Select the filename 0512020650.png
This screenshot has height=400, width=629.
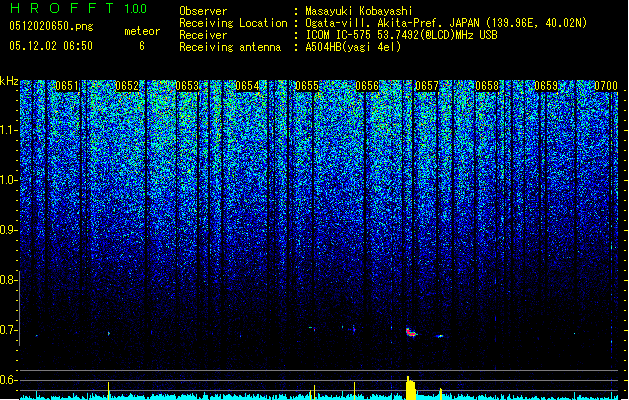tap(51, 26)
